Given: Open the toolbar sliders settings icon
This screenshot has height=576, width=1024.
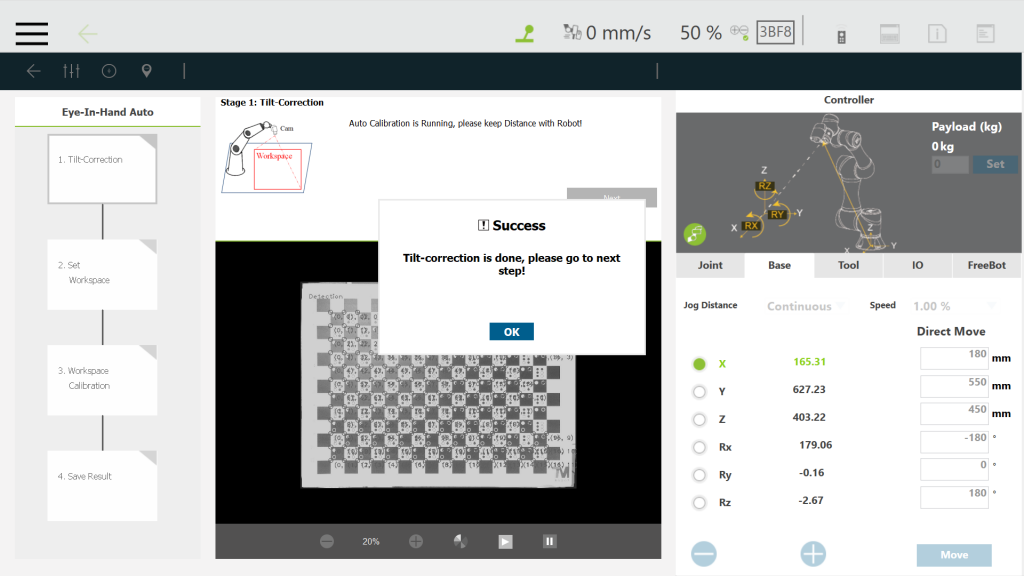Looking at the screenshot, I should [x=71, y=71].
